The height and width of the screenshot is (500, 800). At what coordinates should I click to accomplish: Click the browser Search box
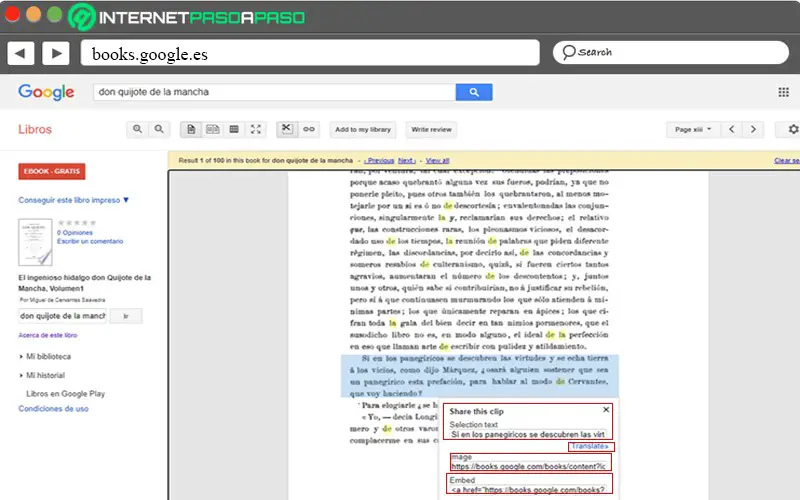(671, 52)
